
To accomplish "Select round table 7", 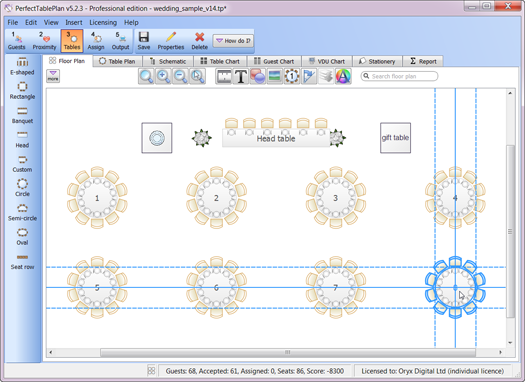I will (335, 288).
